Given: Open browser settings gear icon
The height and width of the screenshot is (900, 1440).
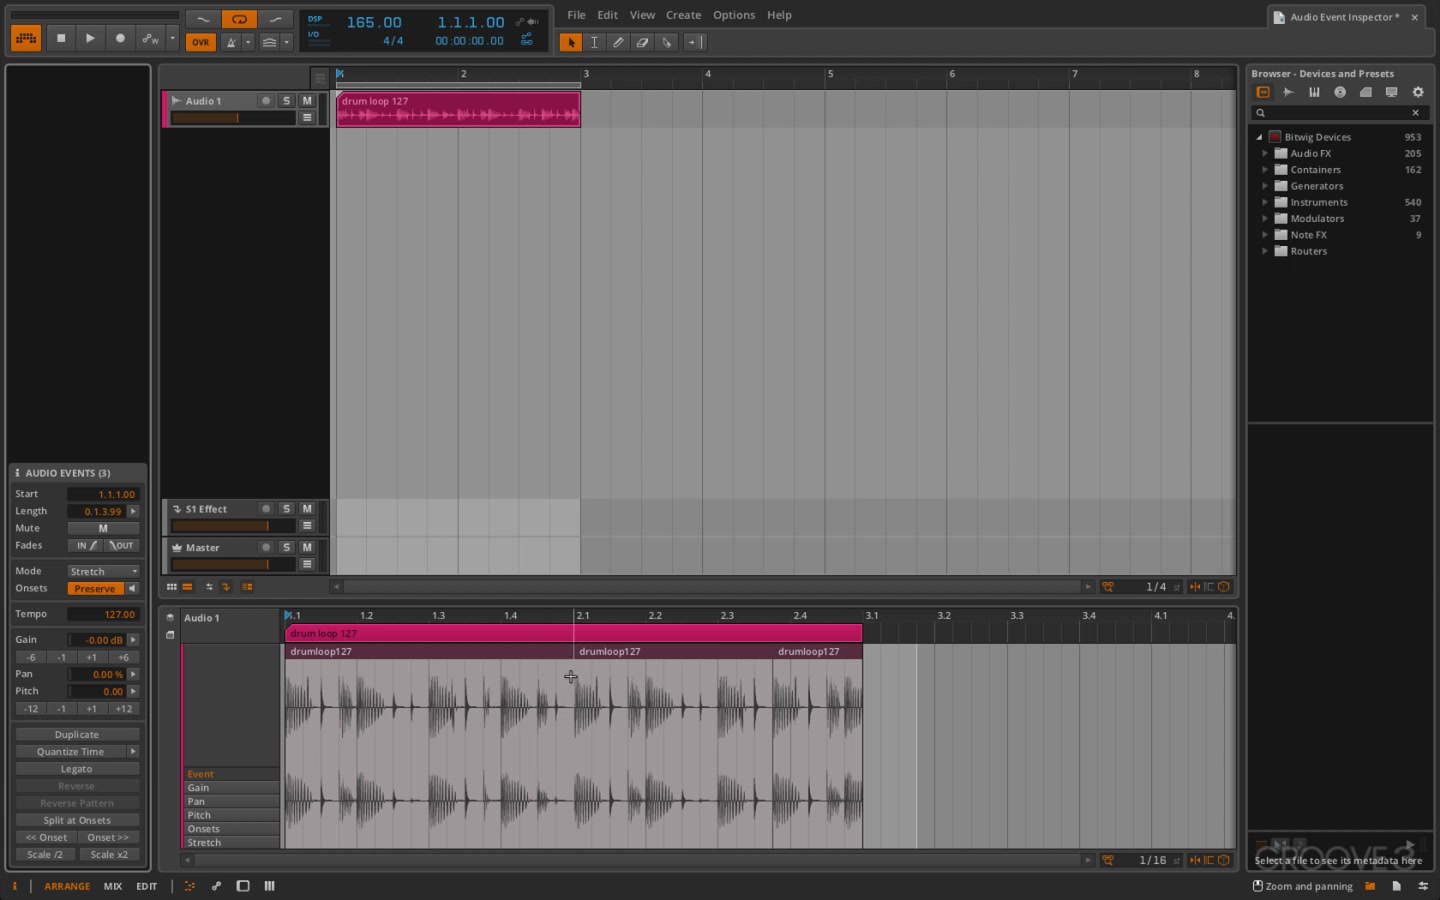Looking at the screenshot, I should click(1417, 92).
